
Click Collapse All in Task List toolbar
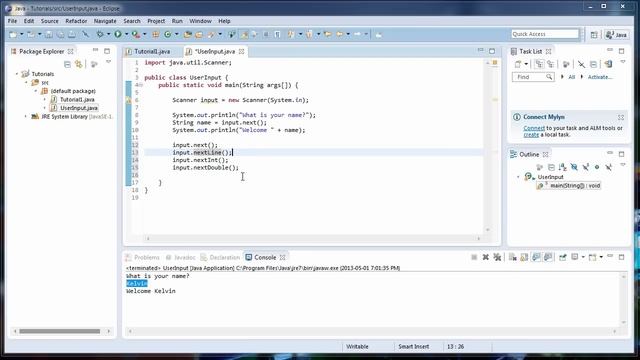[593, 64]
